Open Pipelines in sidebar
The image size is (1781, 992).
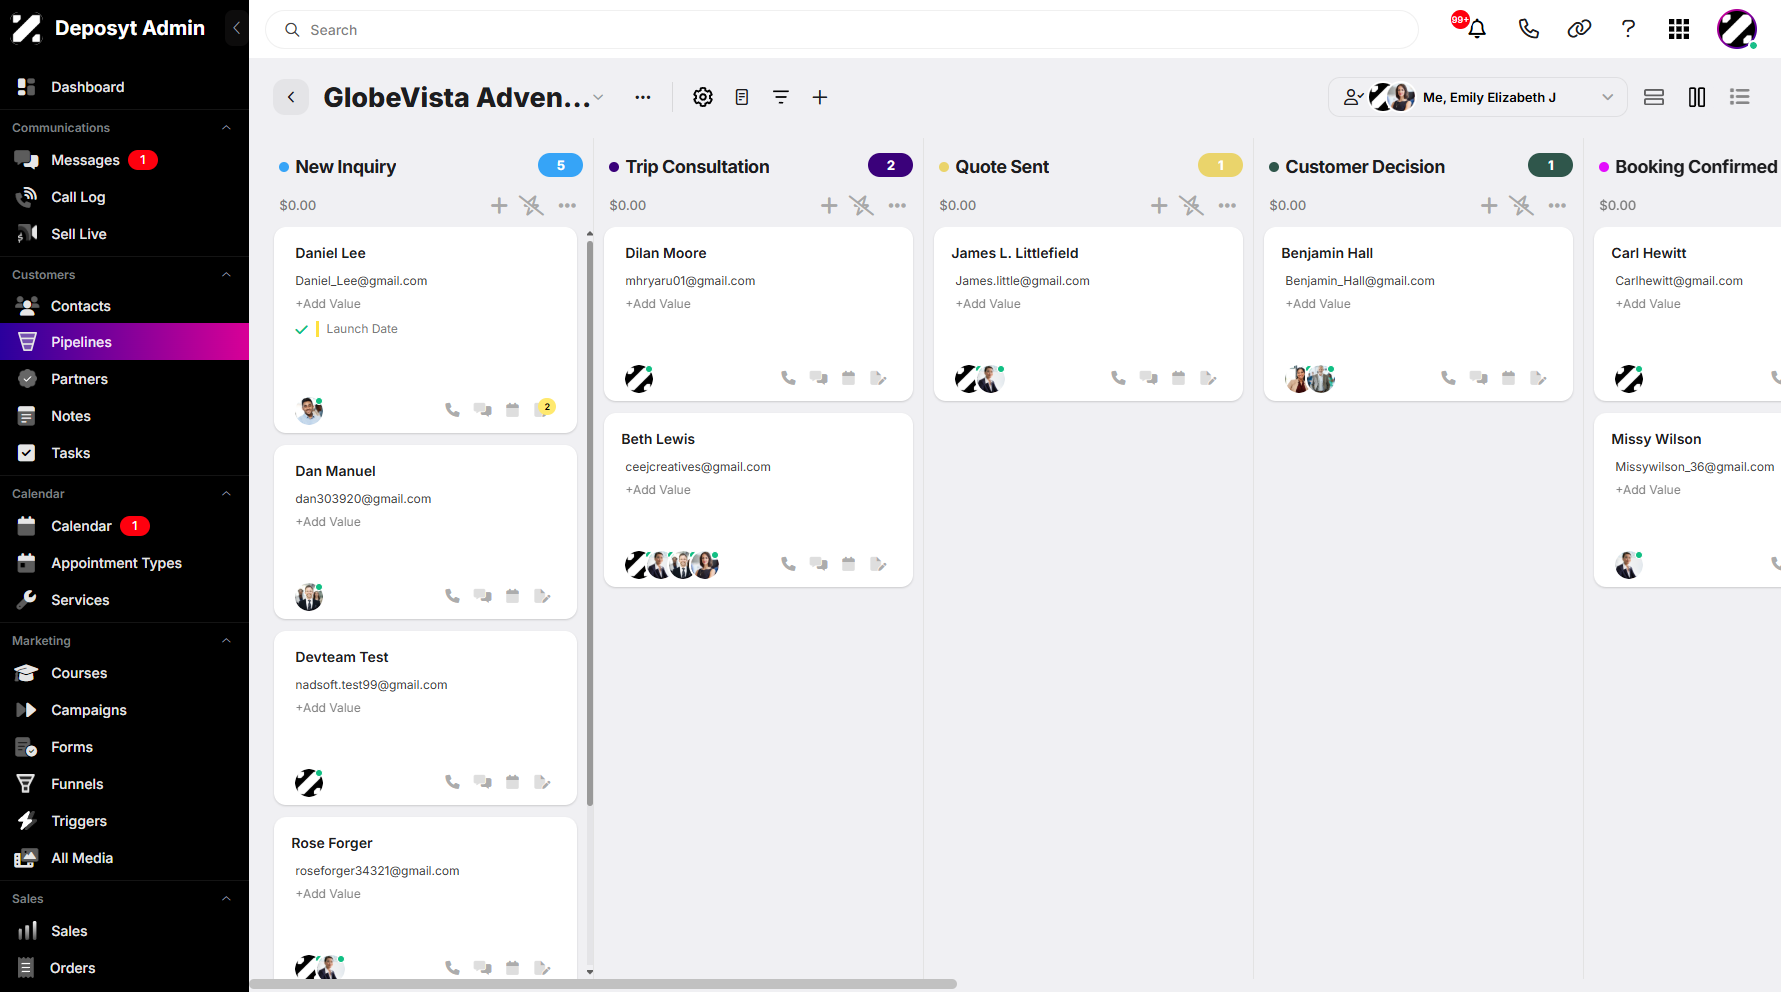point(124,342)
